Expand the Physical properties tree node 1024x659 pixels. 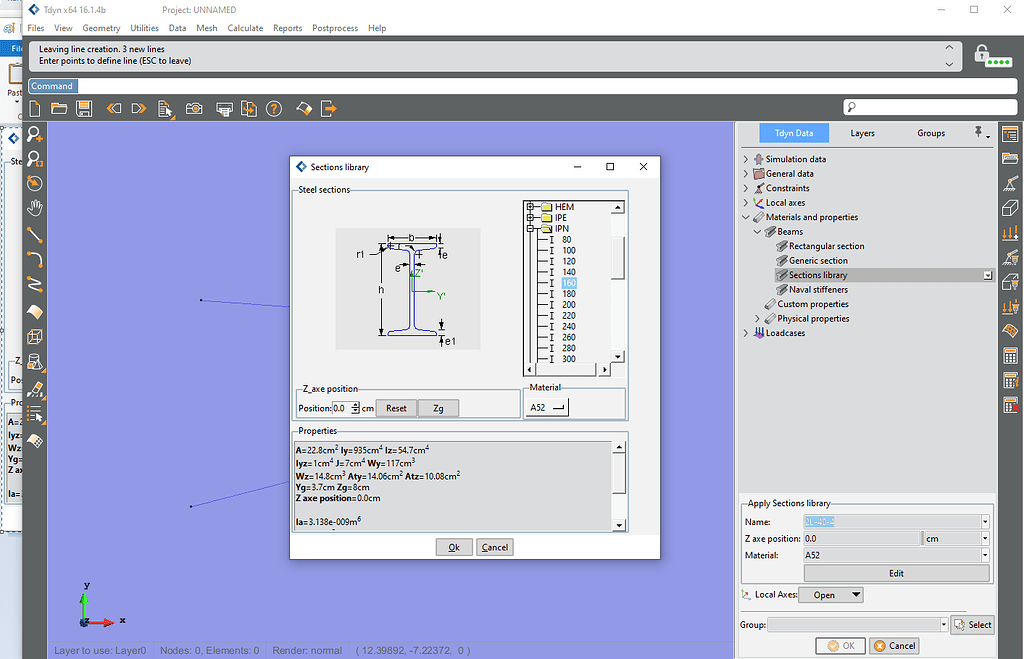coord(758,319)
